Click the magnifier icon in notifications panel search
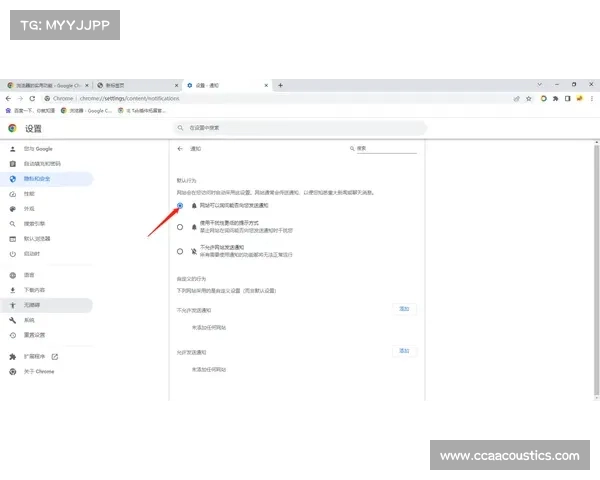The width and height of the screenshot is (600, 480). coord(352,149)
